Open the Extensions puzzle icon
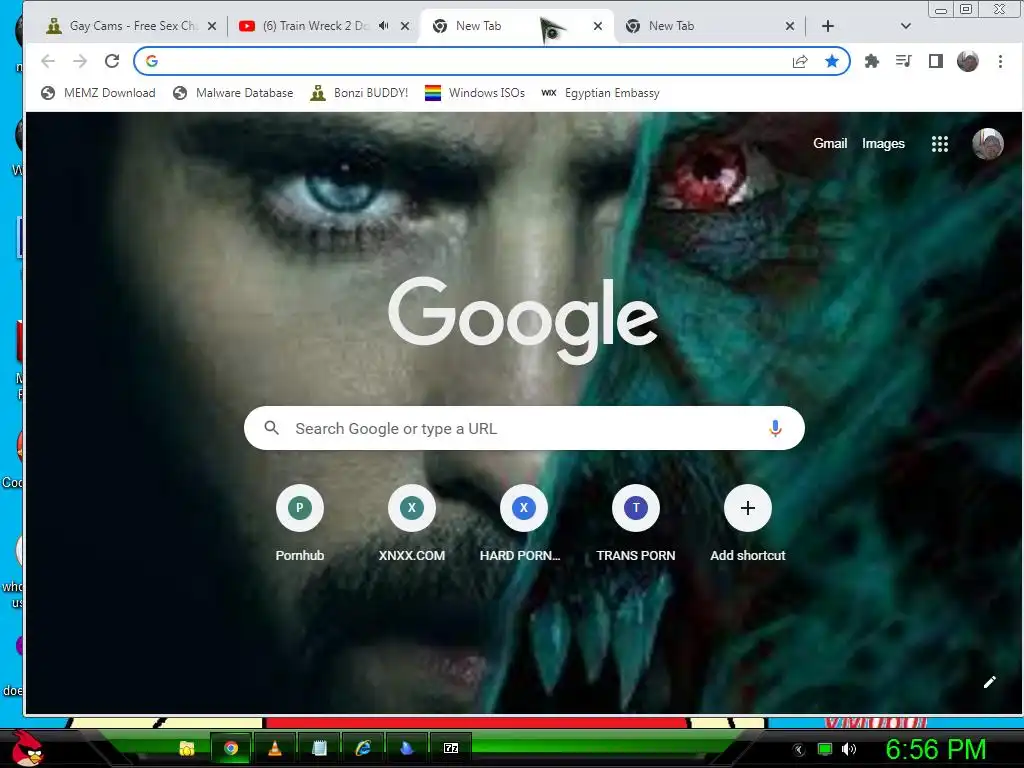The width and height of the screenshot is (1024, 768). pos(872,61)
